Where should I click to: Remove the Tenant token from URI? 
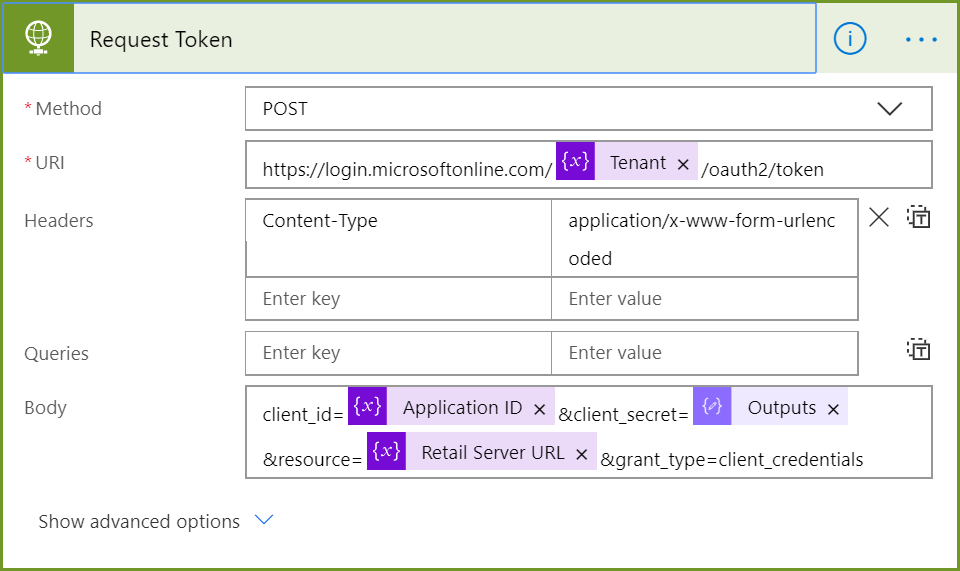683,164
